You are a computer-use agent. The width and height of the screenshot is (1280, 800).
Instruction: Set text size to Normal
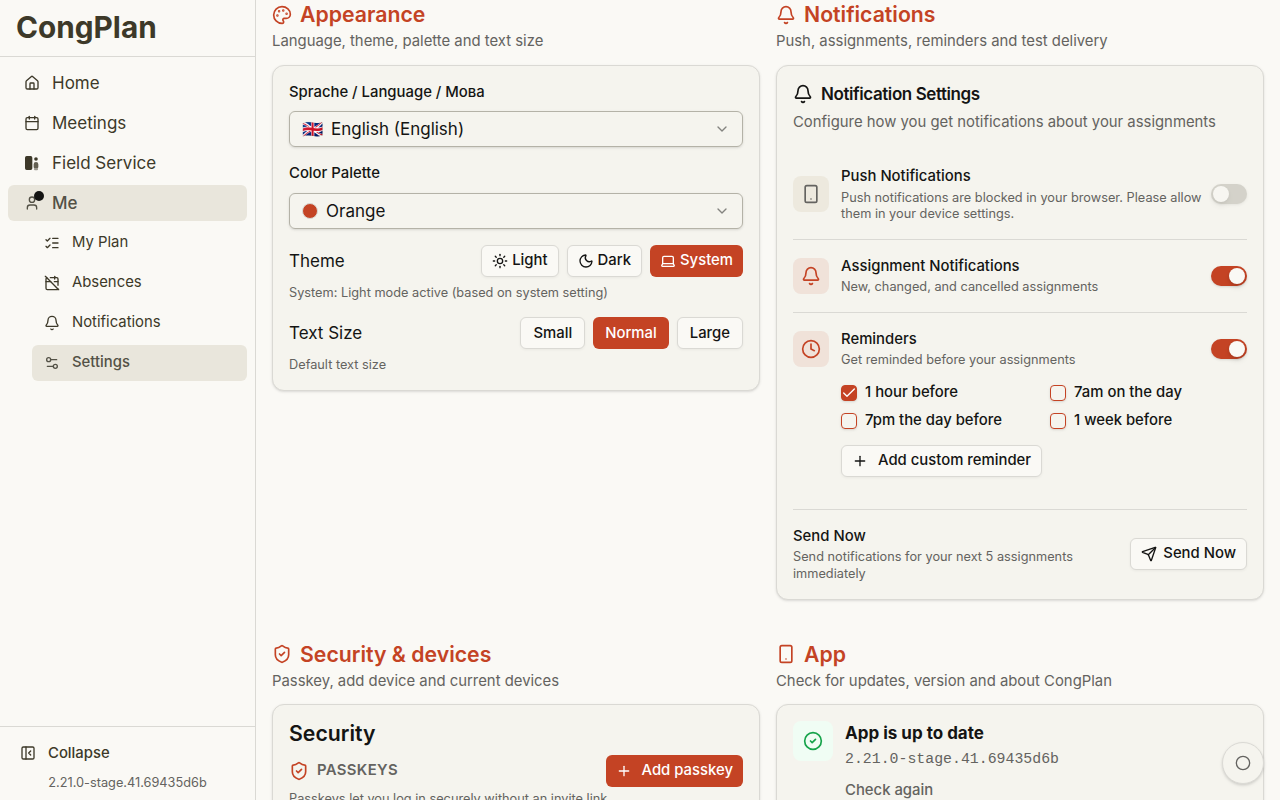click(630, 333)
